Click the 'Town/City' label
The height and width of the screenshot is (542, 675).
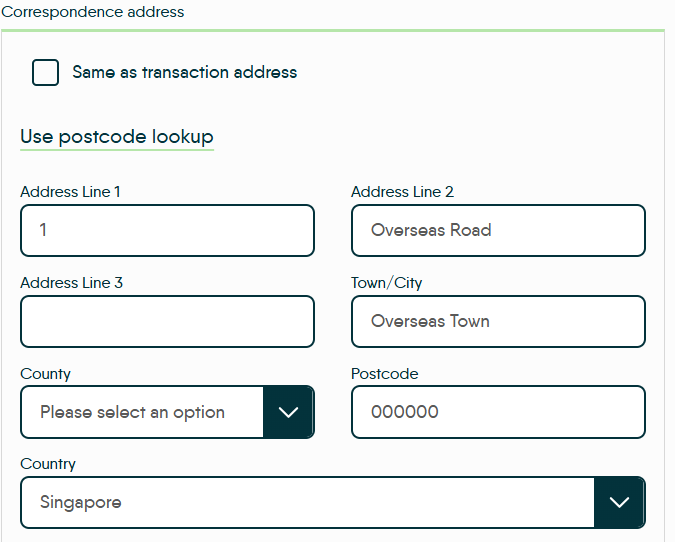(x=386, y=283)
